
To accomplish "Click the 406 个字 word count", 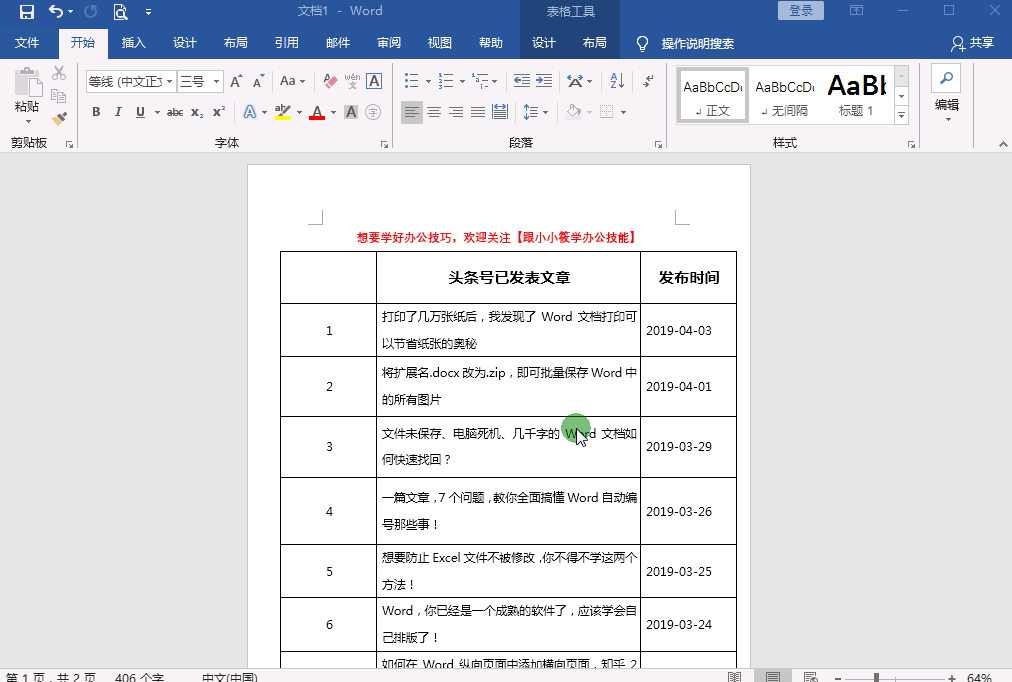I will (x=139, y=677).
